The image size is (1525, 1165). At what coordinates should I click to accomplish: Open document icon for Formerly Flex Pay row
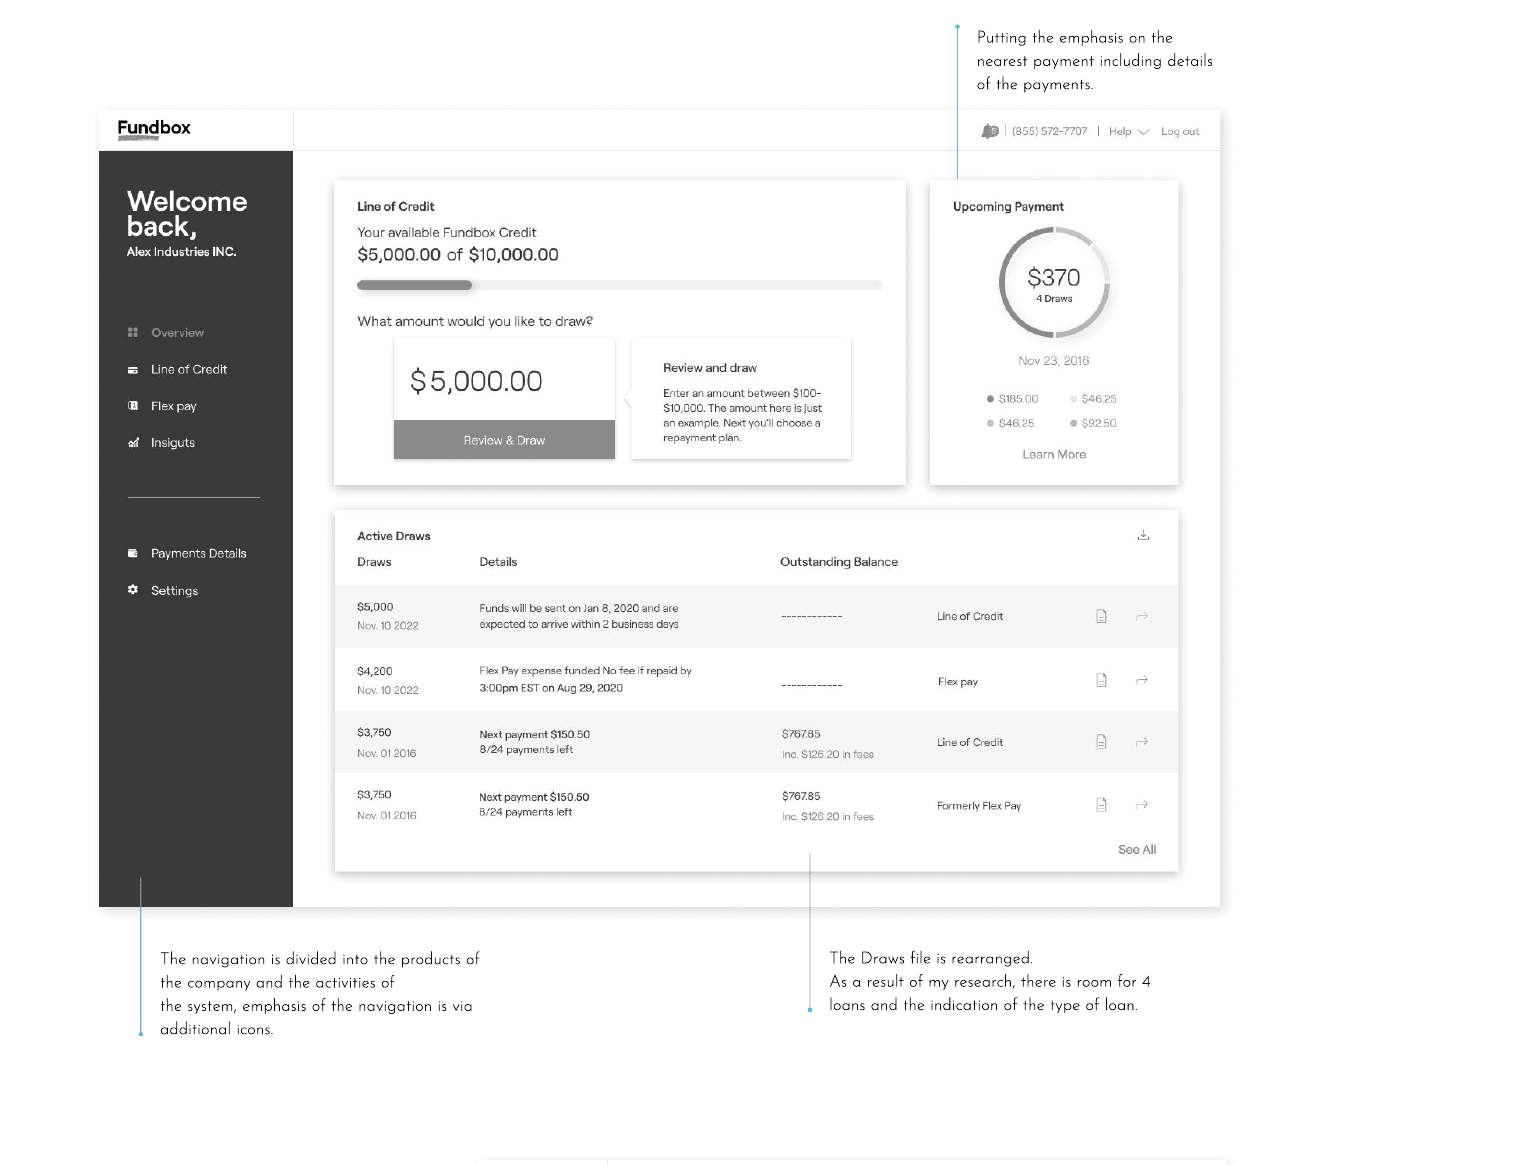1101,805
